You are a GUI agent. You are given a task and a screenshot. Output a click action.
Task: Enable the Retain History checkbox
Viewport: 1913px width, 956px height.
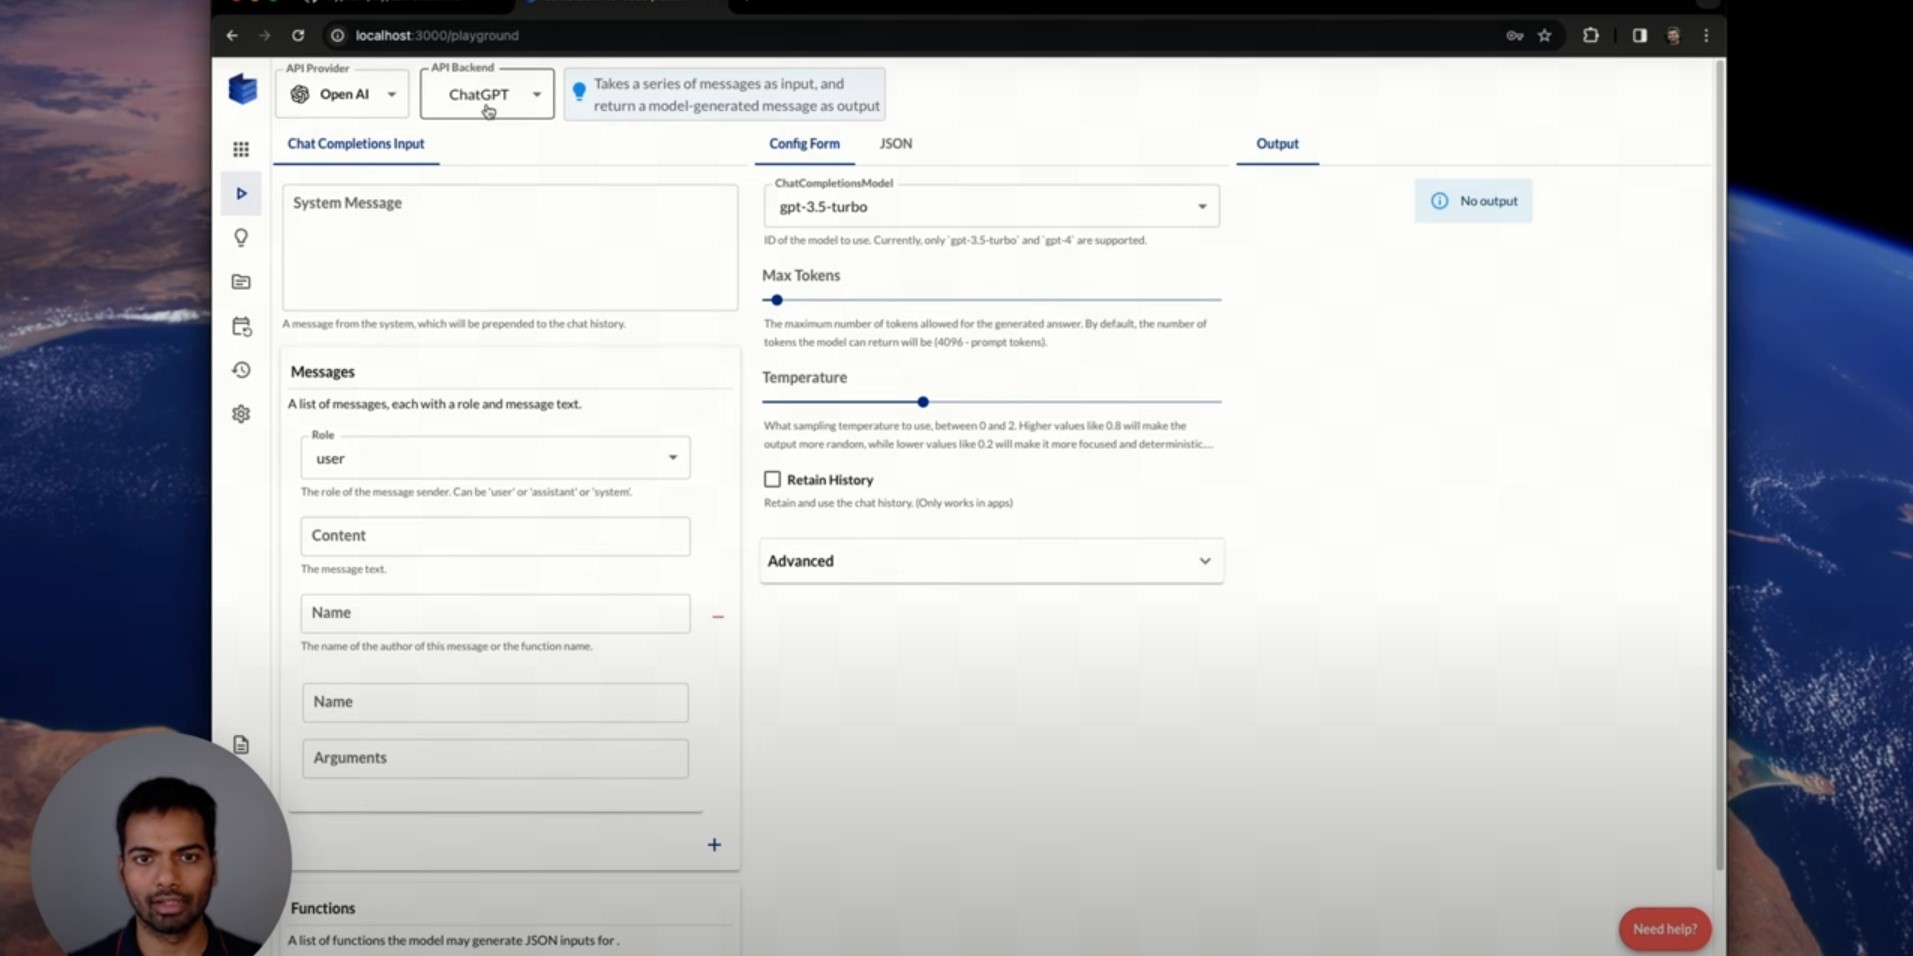[772, 480]
